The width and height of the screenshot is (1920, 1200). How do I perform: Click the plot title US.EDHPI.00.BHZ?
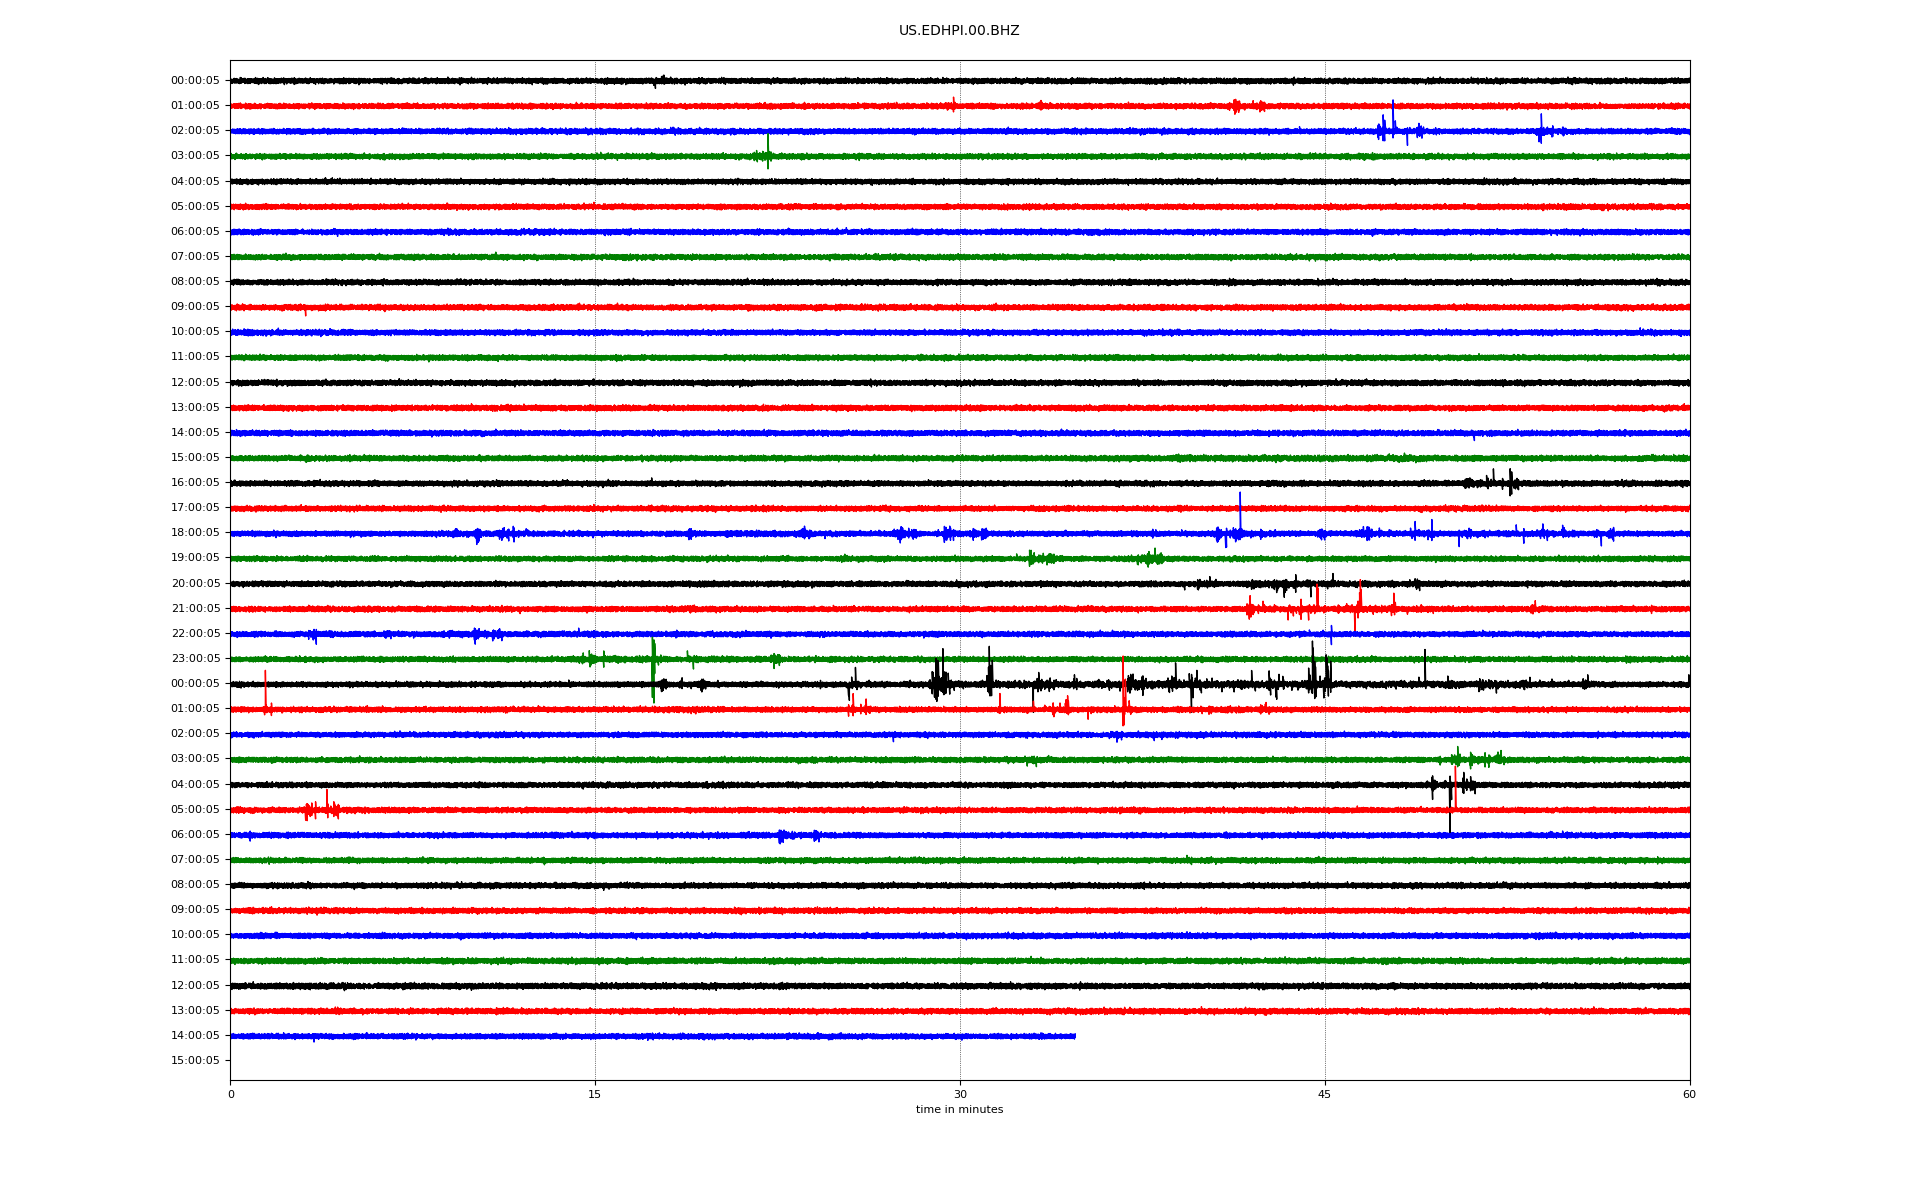click(958, 31)
